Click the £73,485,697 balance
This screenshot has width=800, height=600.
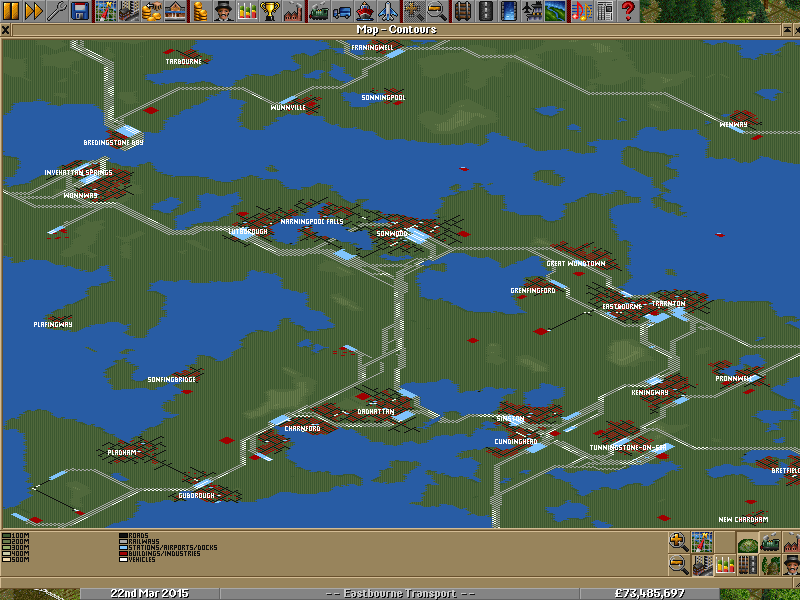[x=649, y=593]
